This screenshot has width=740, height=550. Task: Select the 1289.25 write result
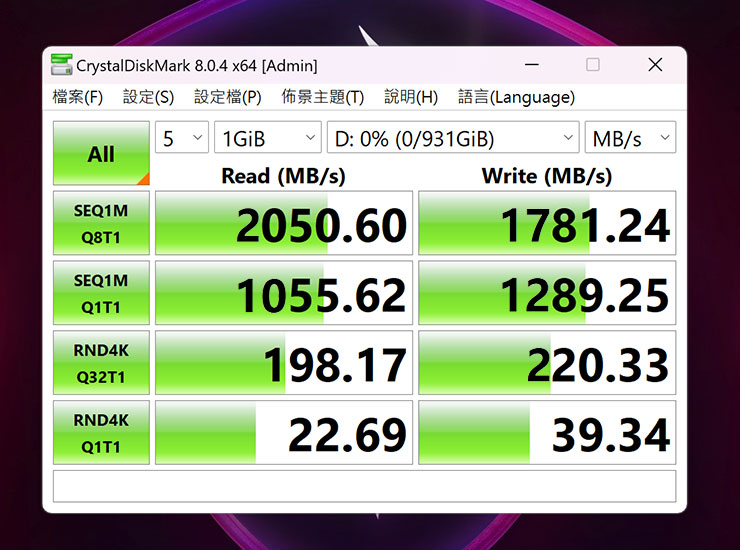[x=547, y=293]
